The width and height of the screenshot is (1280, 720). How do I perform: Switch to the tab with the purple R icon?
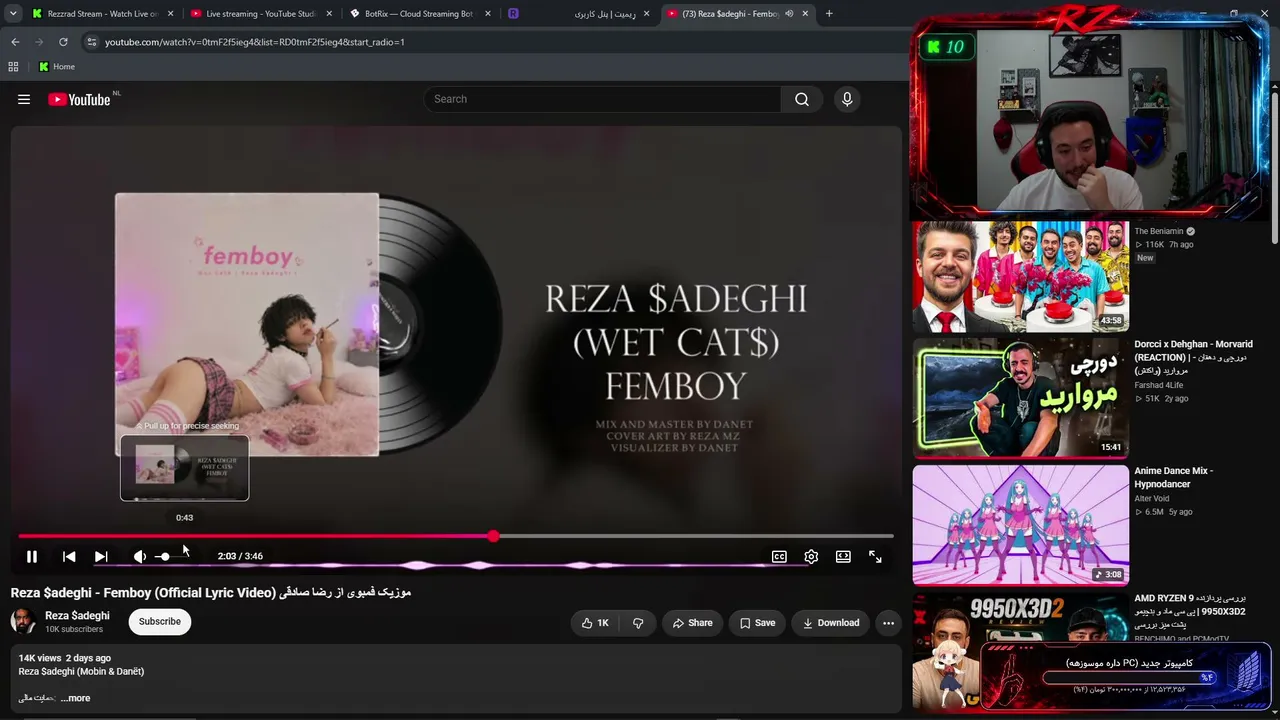[x=513, y=14]
